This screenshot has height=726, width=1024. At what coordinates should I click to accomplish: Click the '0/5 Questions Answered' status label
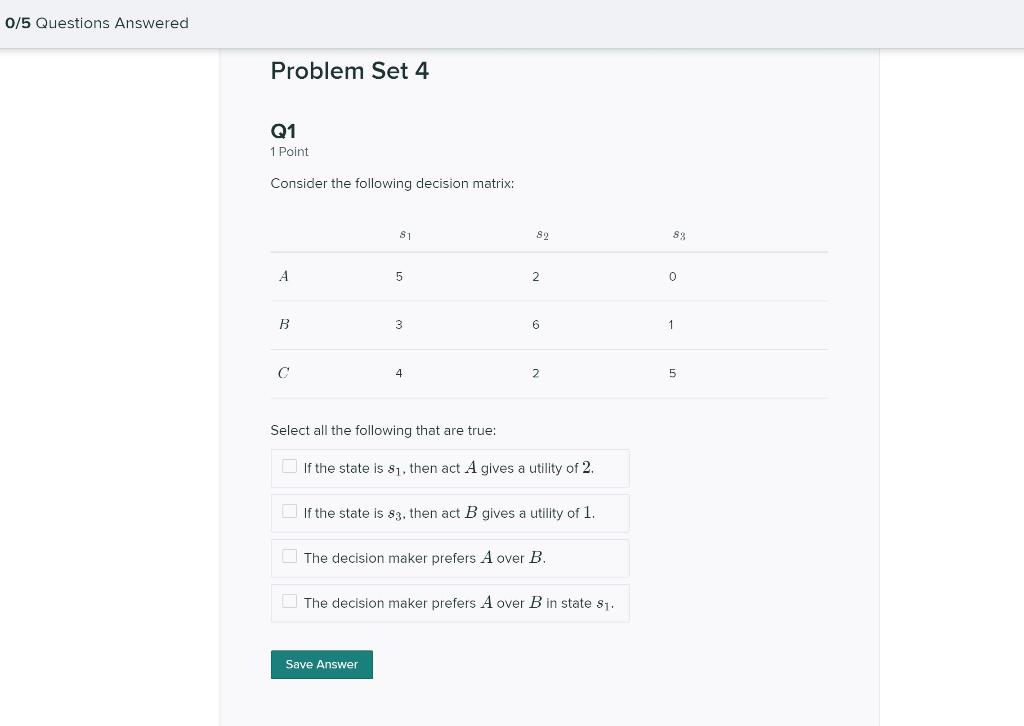97,23
